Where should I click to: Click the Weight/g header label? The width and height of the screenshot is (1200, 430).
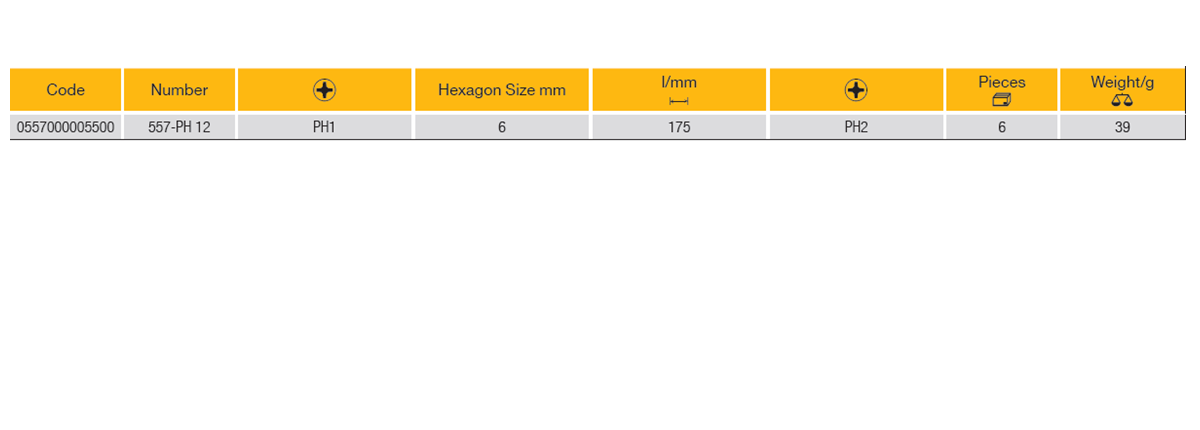[x=1122, y=82]
